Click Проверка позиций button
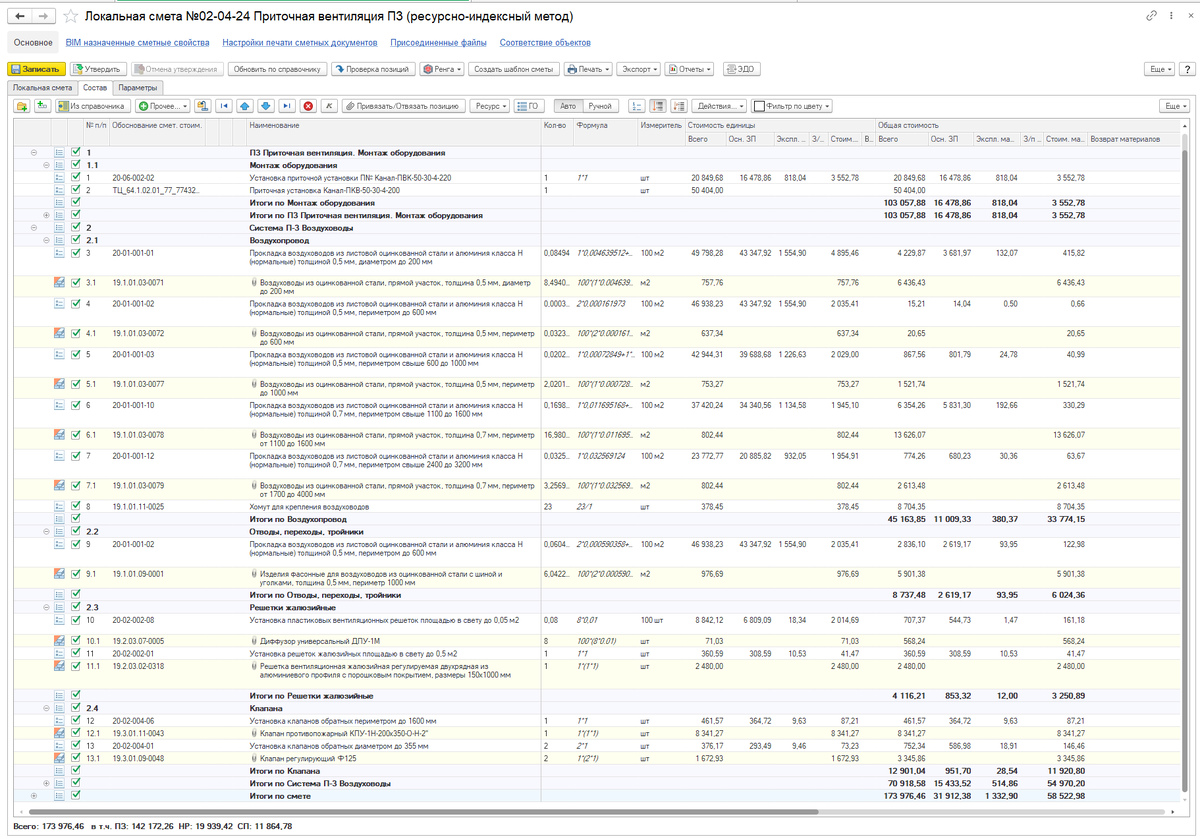The image size is (1200, 839). click(373, 69)
